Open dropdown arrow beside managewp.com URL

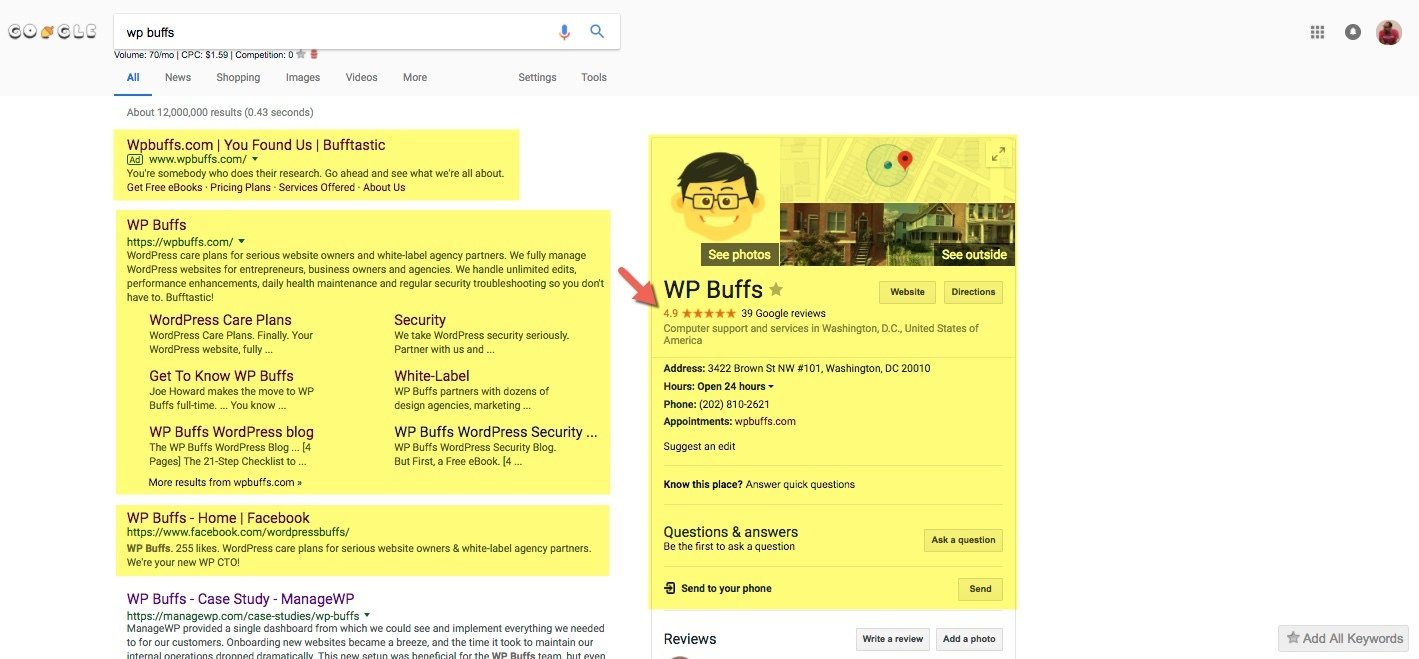pyautogui.click(x=367, y=615)
